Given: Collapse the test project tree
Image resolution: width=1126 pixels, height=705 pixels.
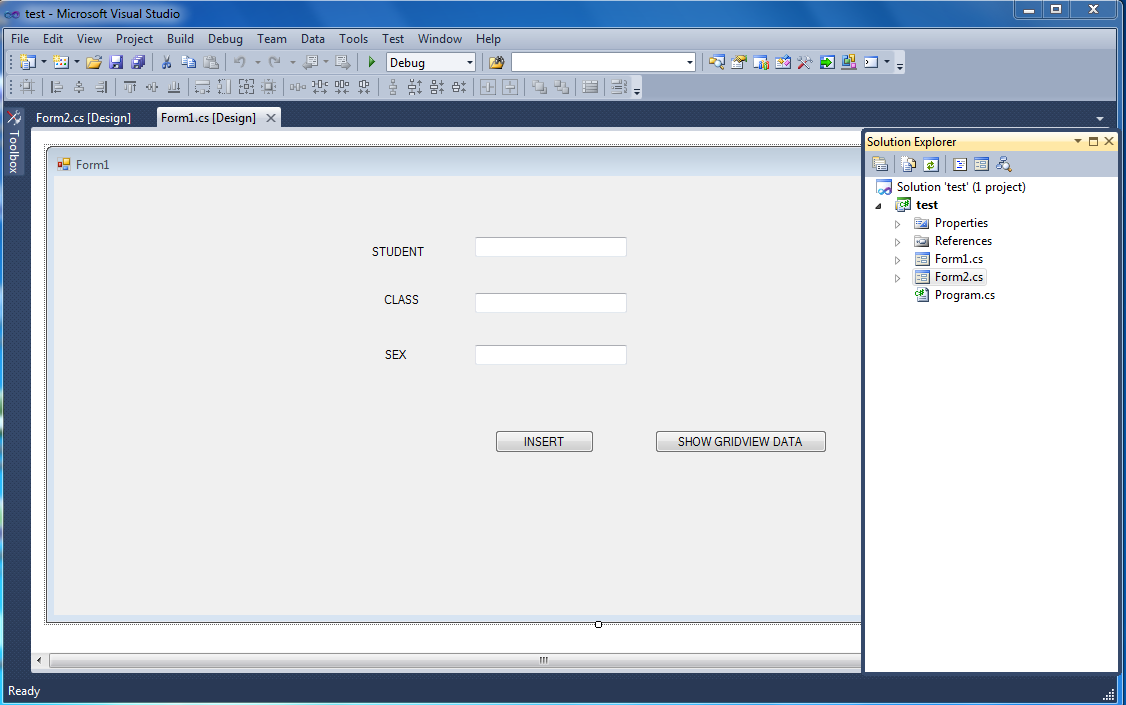Looking at the screenshot, I should click(x=879, y=204).
